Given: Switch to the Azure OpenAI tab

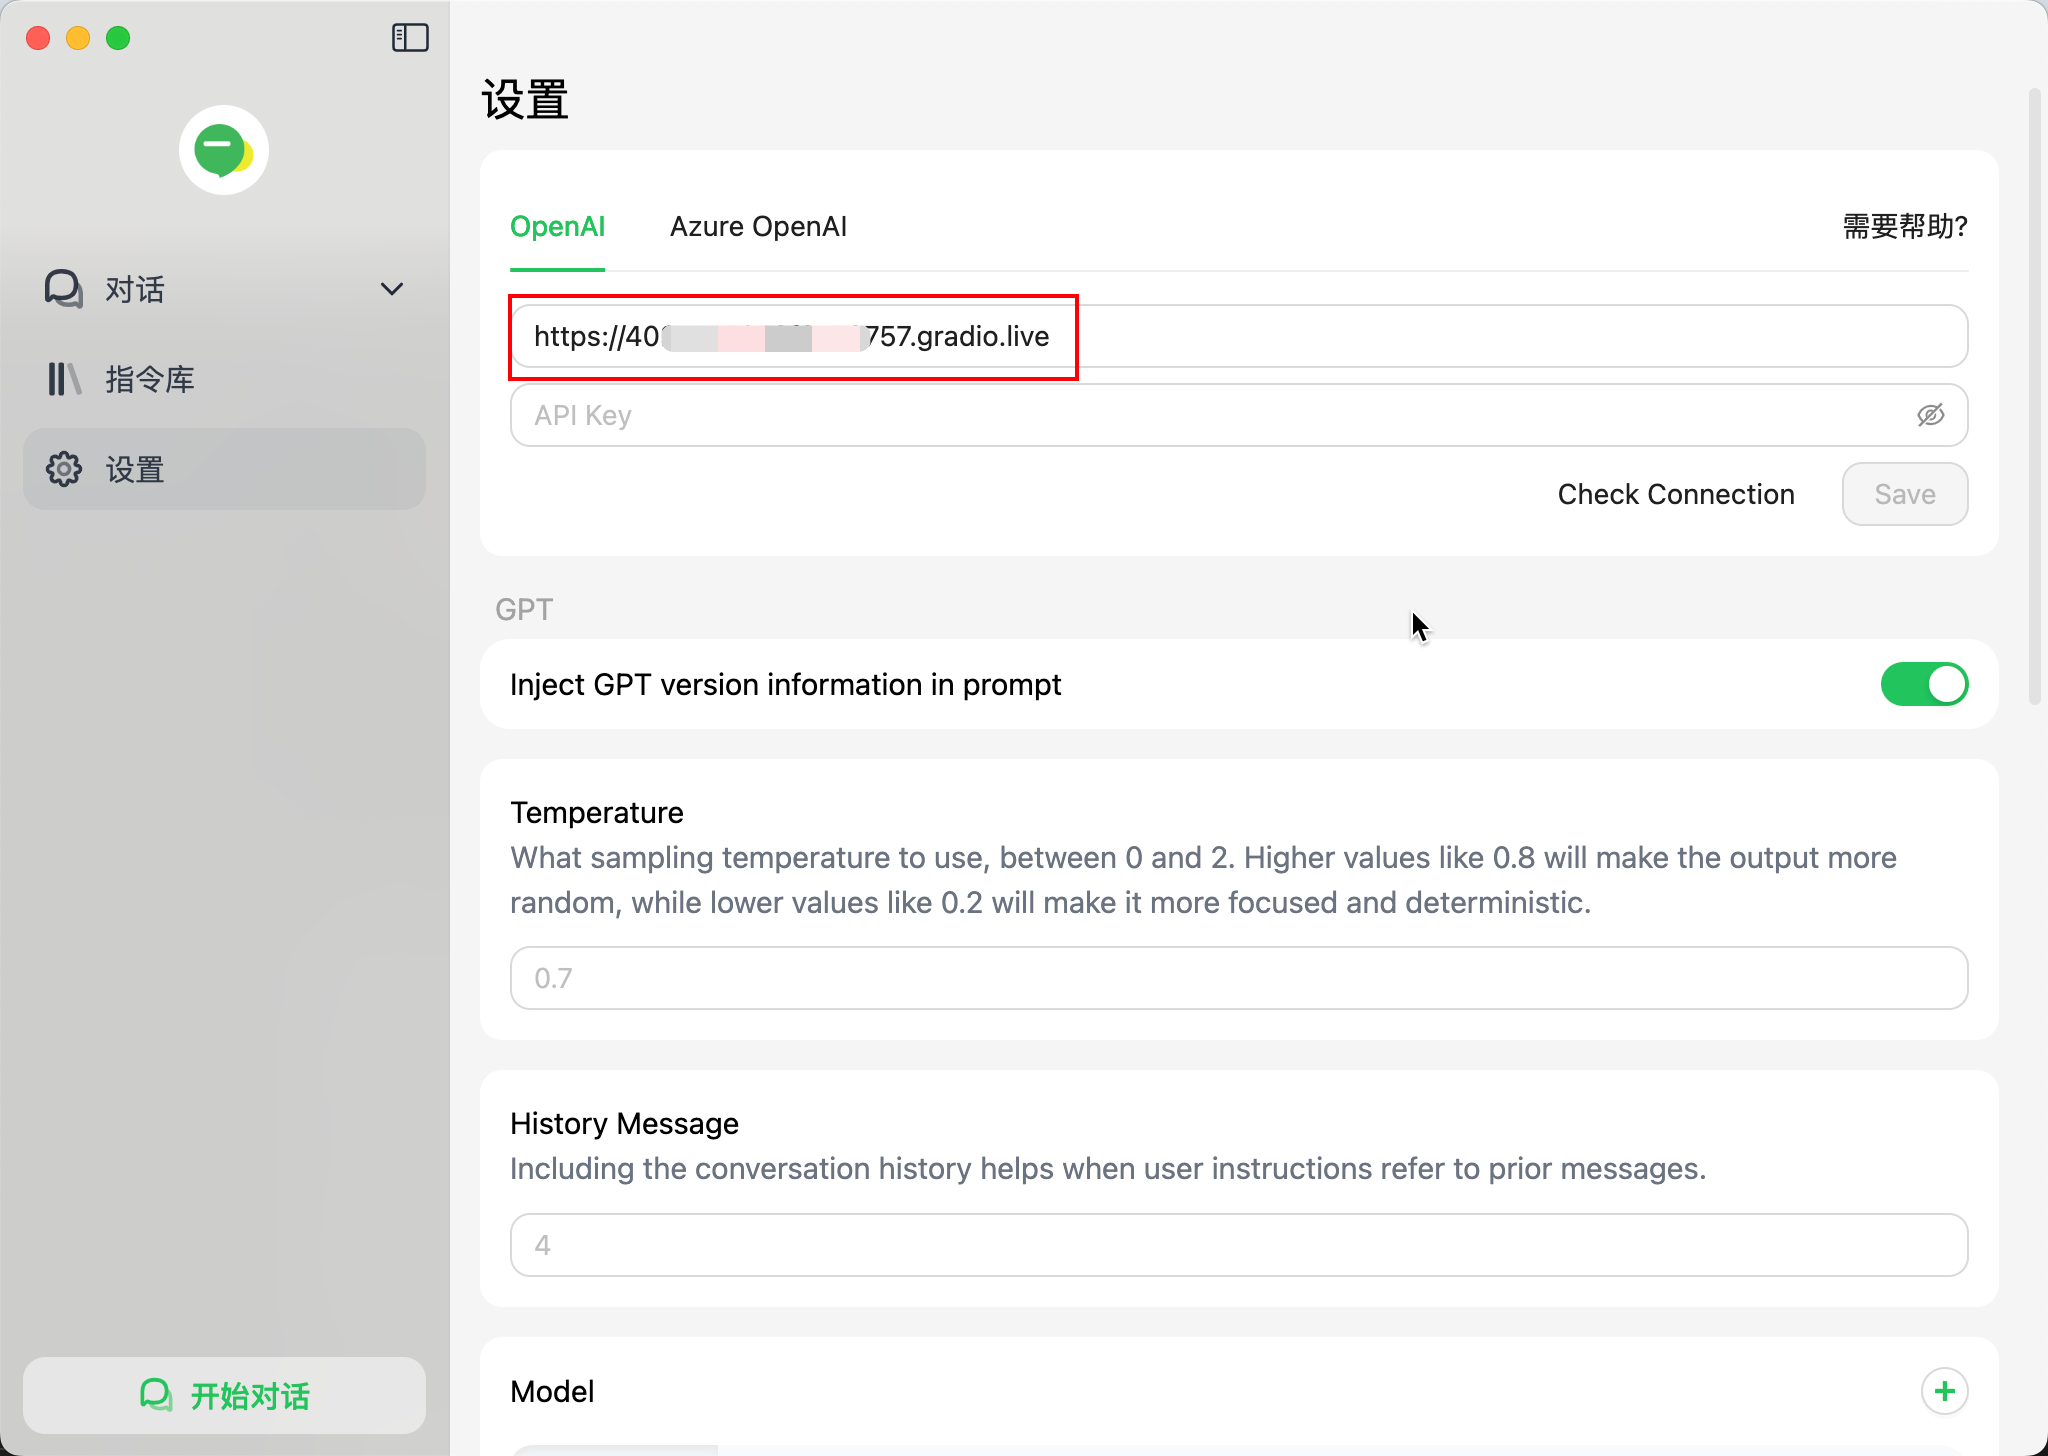Looking at the screenshot, I should 758,227.
